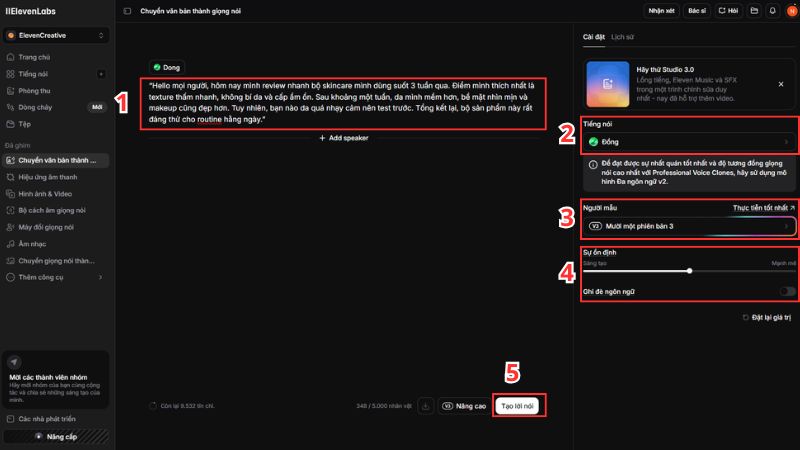Click the Studio 3.0 promo thumbnail
This screenshot has width=800, height=450.
[x=607, y=84]
